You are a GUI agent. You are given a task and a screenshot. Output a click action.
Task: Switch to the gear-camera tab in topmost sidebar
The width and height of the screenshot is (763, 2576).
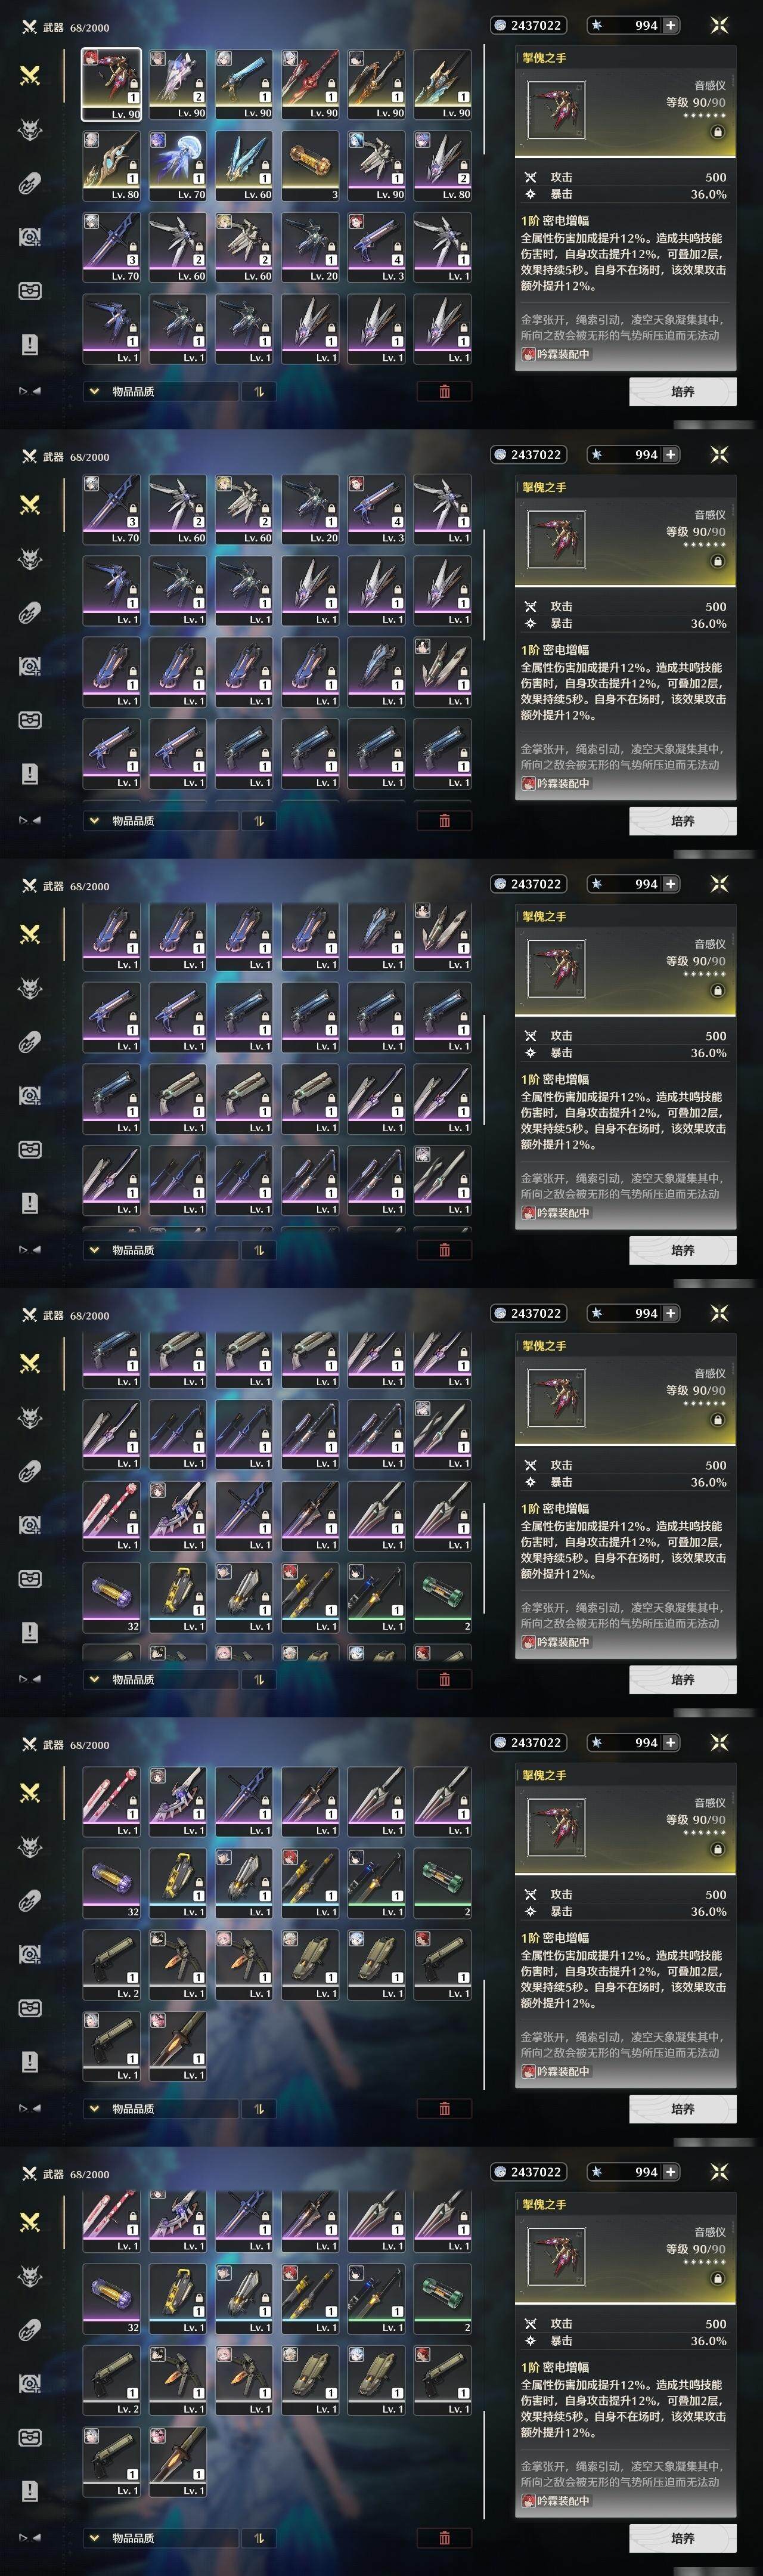(x=30, y=237)
